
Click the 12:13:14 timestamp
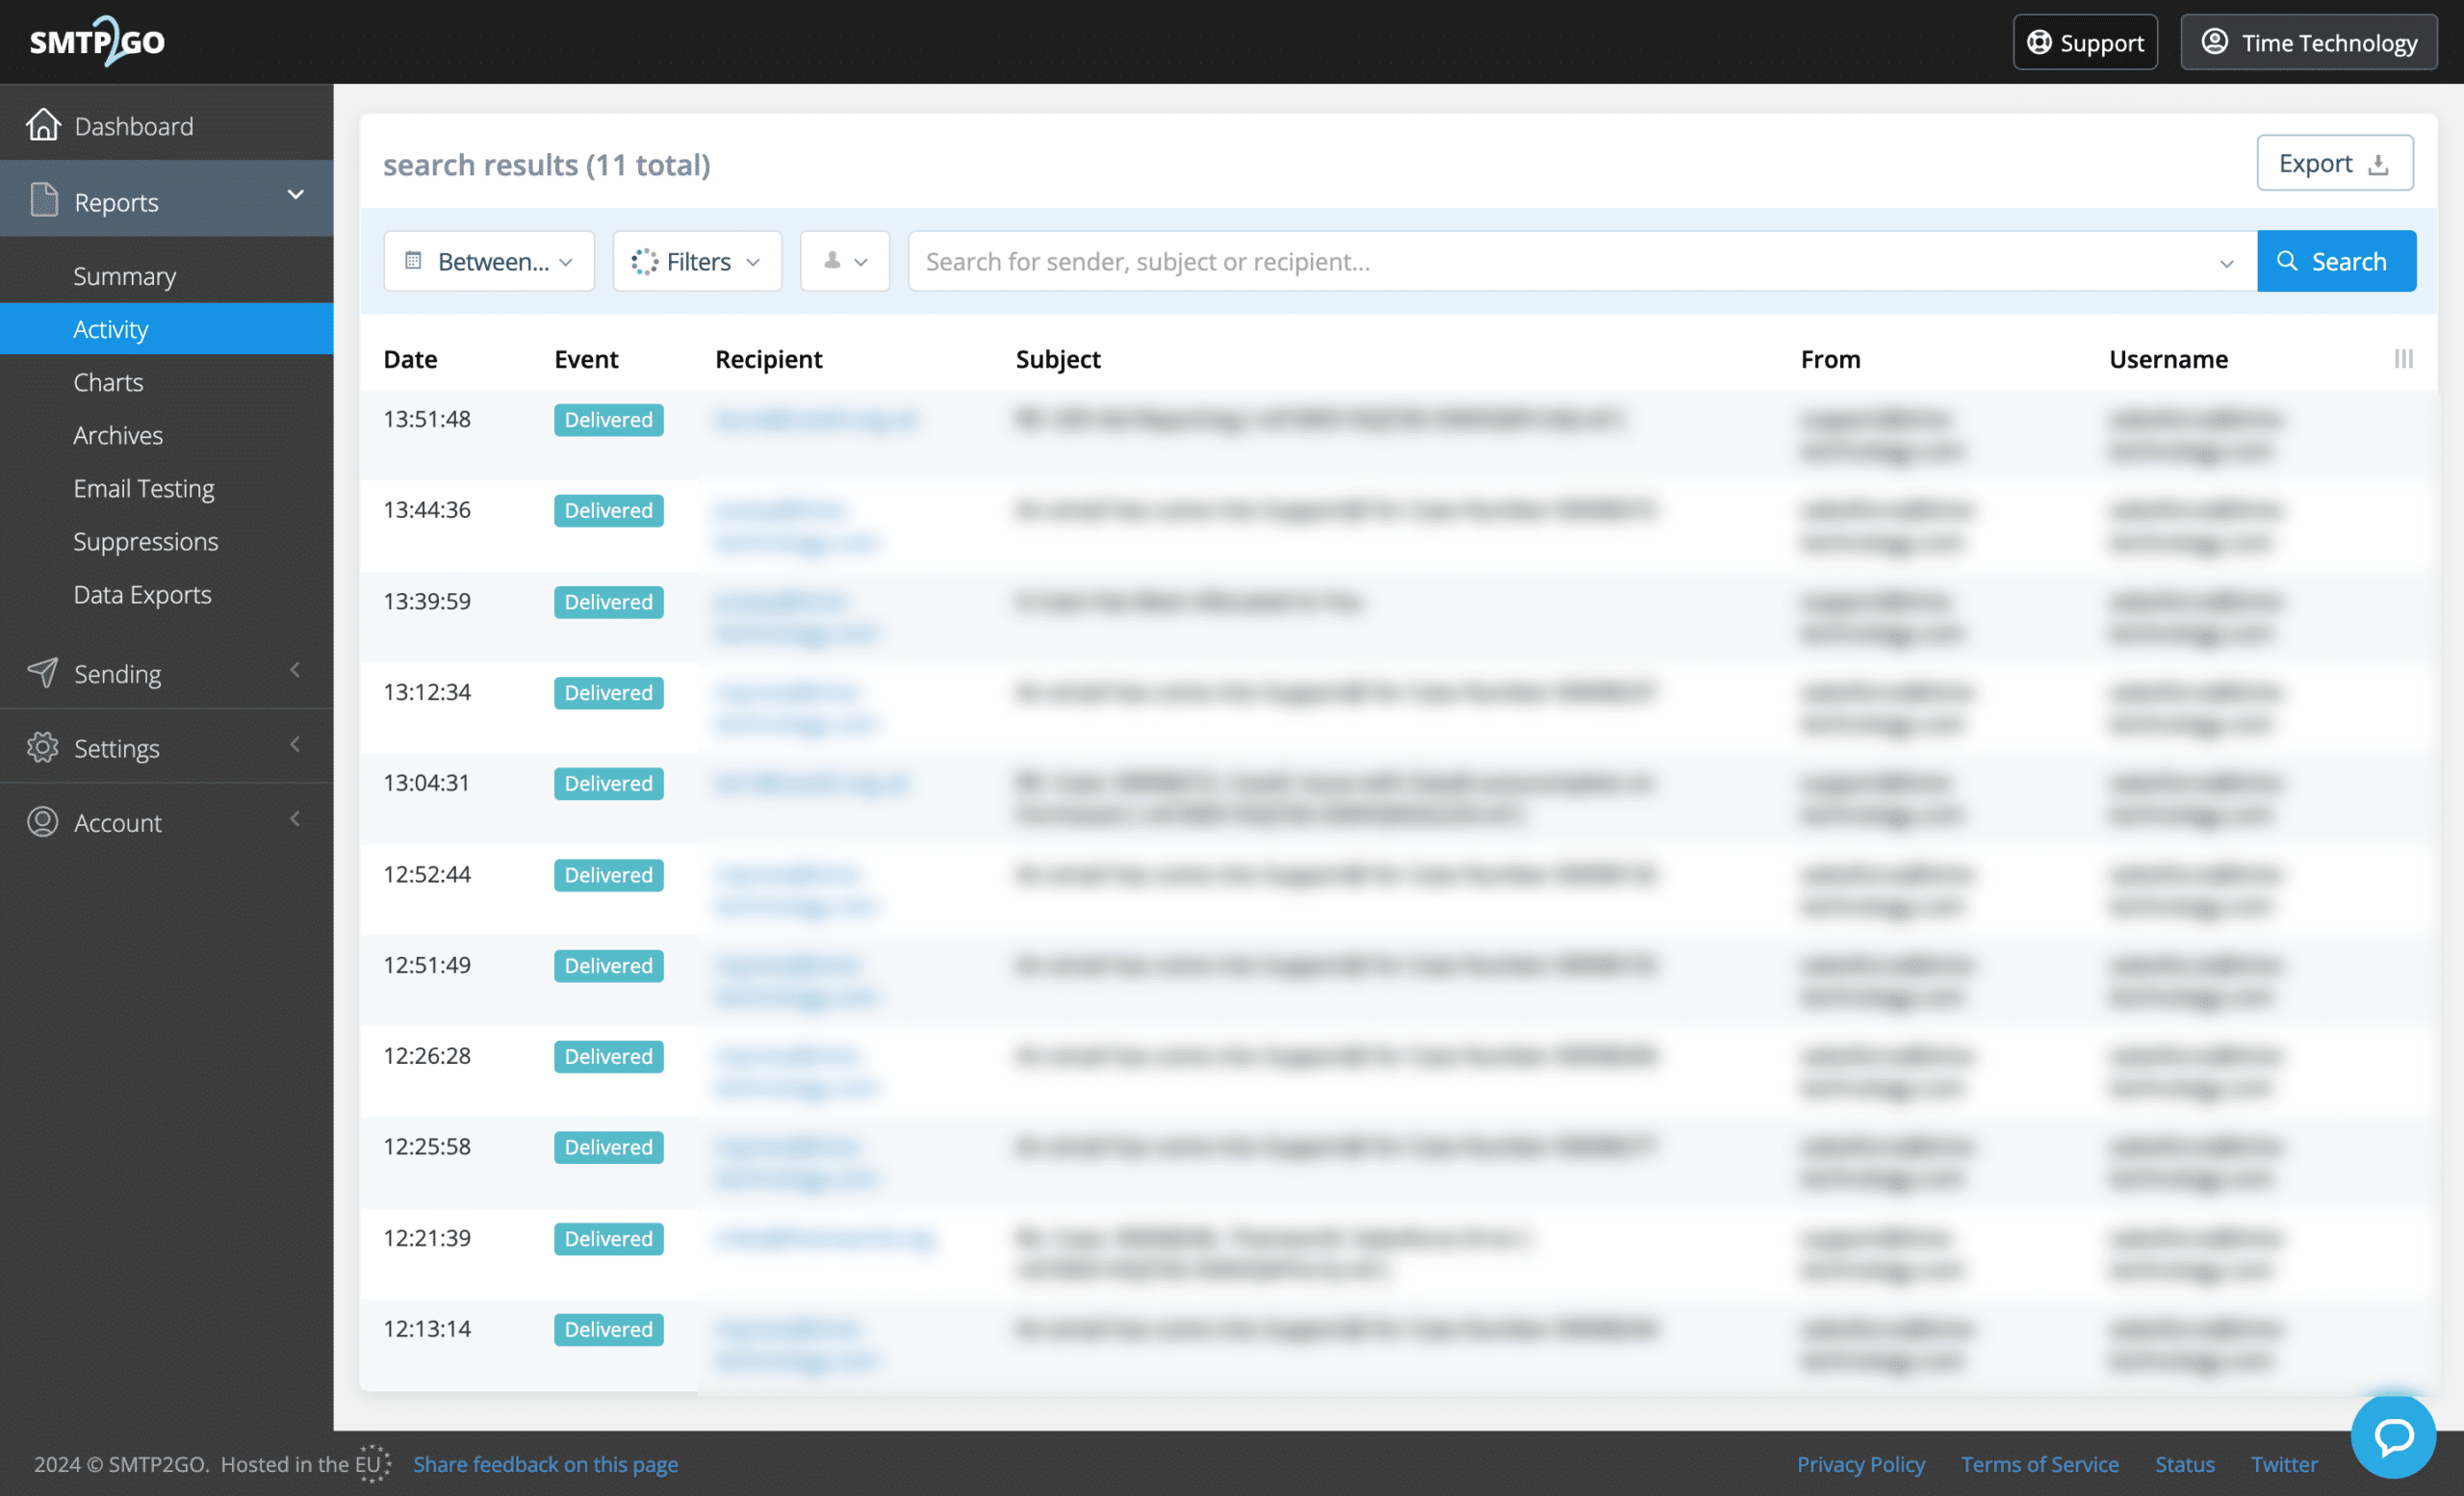coord(427,1329)
